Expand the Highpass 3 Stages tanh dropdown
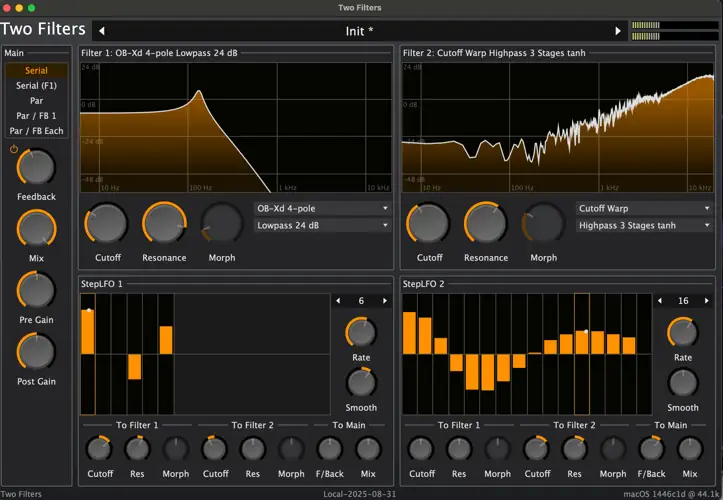The height and width of the screenshot is (500, 723). (x=643, y=226)
